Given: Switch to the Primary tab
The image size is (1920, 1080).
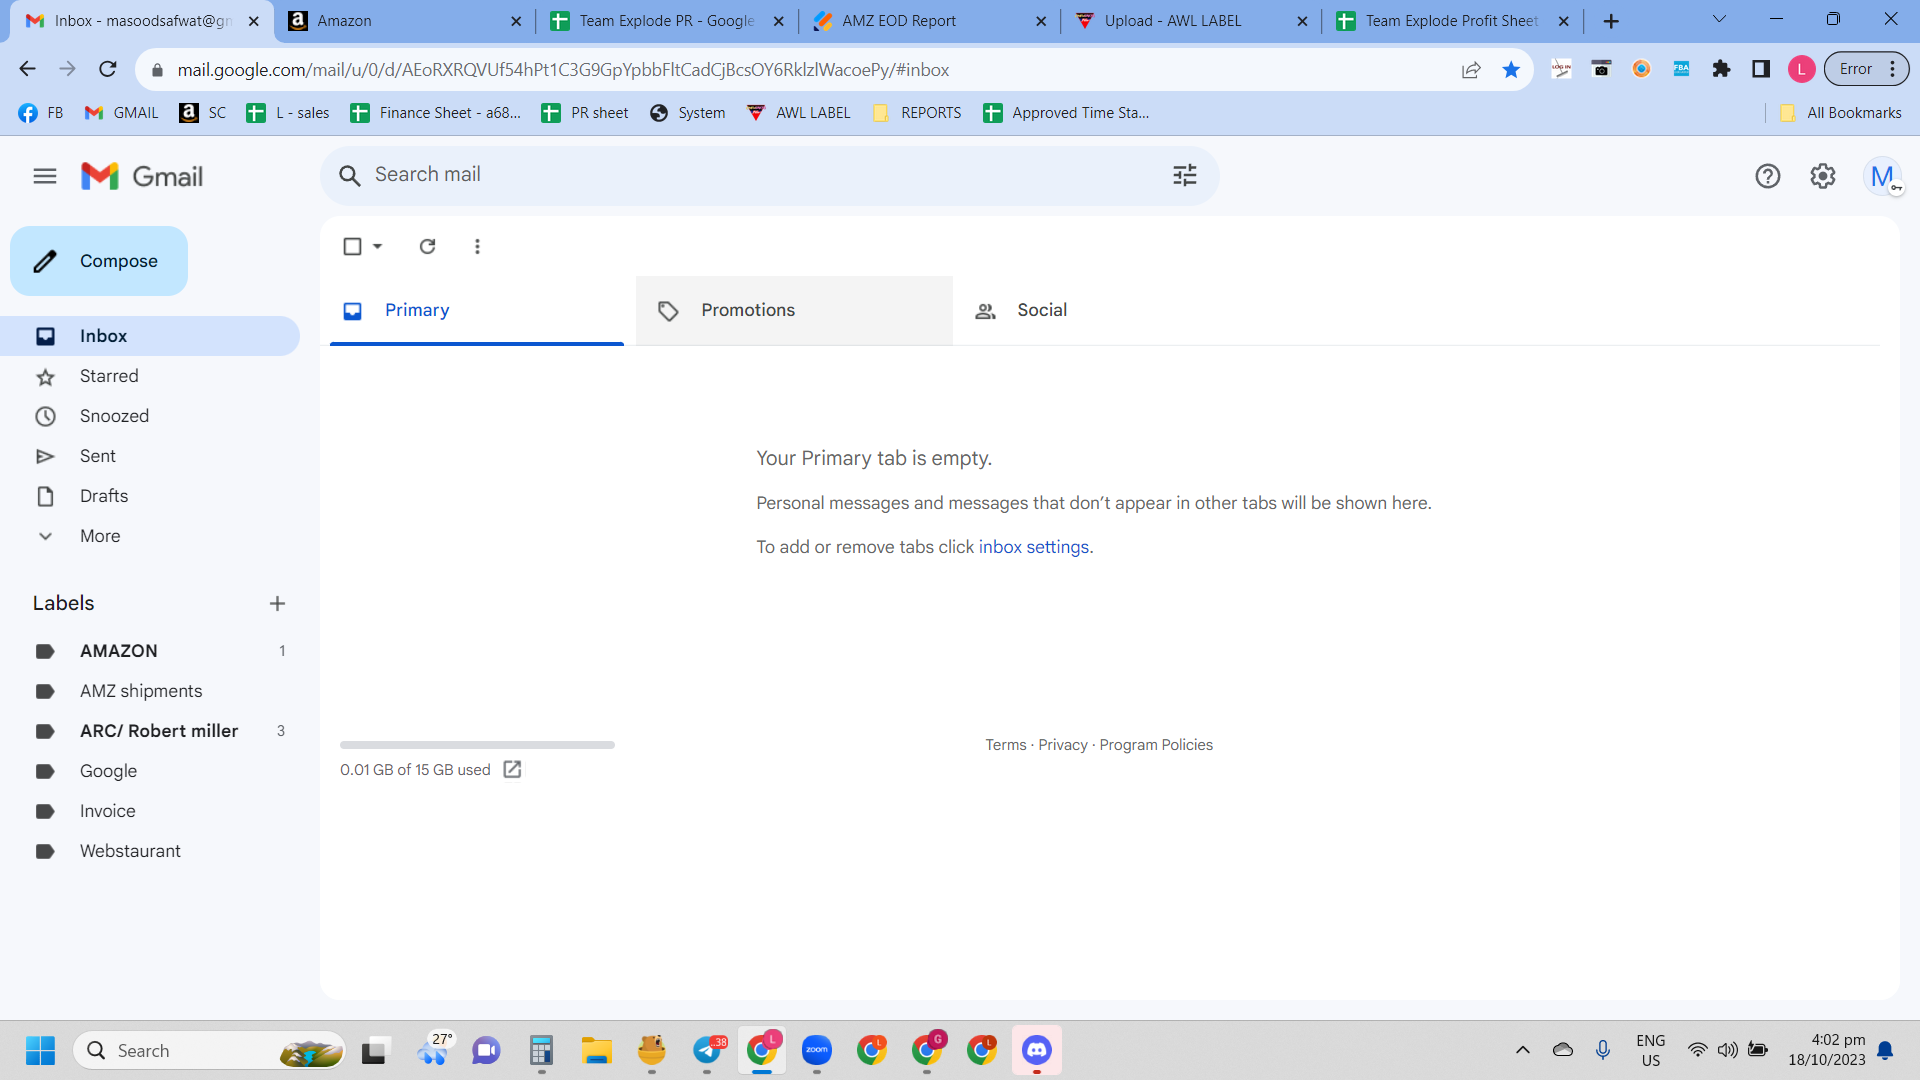Looking at the screenshot, I should click(x=477, y=311).
